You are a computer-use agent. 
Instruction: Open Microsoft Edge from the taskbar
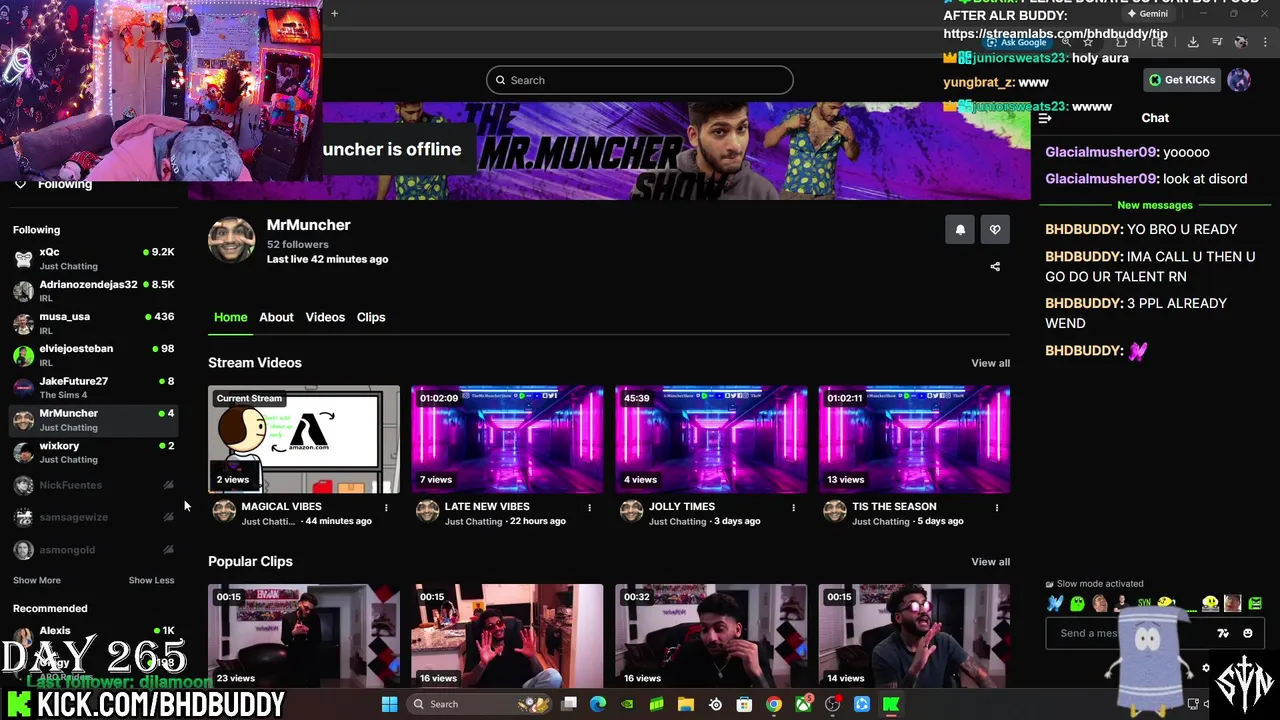(598, 704)
